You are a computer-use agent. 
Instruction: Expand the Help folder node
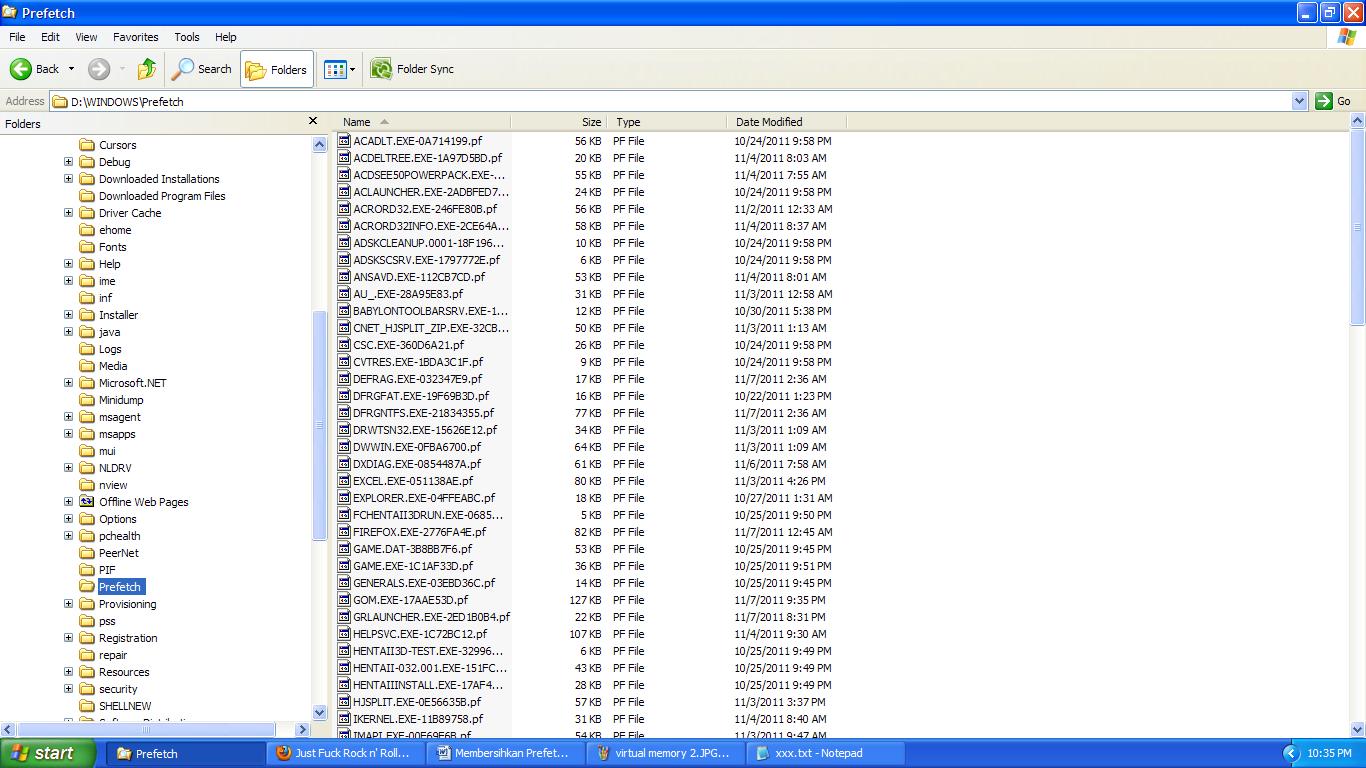68,264
